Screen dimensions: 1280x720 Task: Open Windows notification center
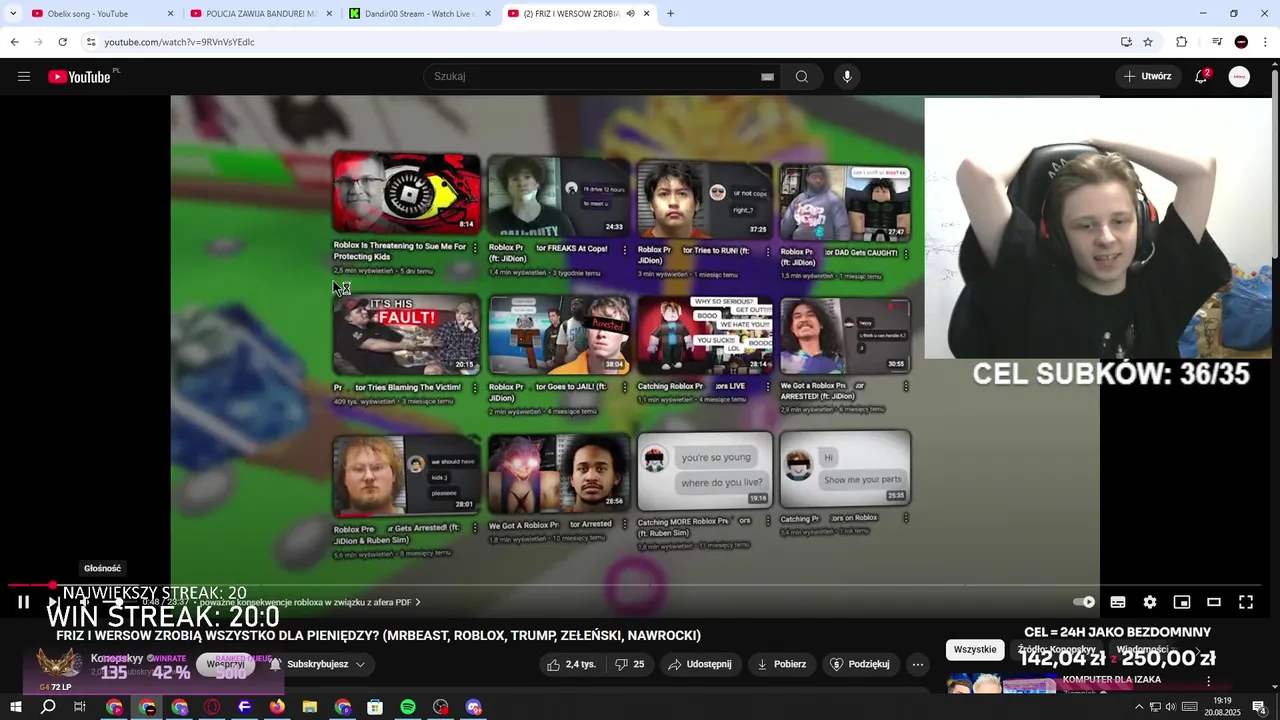(1259, 707)
